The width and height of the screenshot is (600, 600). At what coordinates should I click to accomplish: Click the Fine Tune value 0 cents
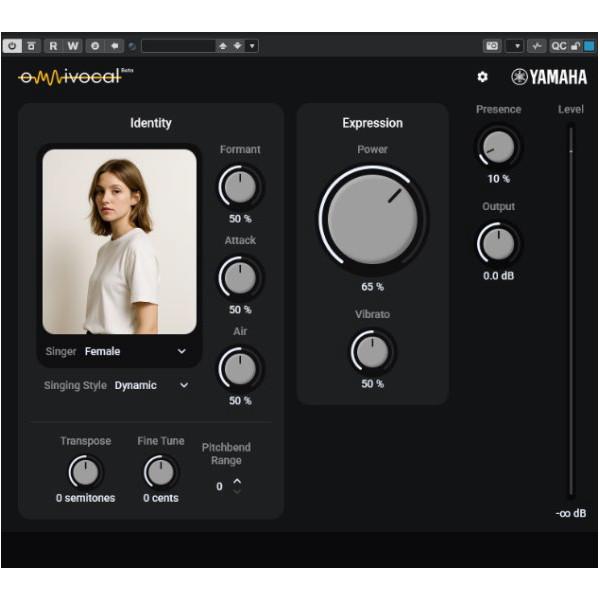tap(161, 498)
